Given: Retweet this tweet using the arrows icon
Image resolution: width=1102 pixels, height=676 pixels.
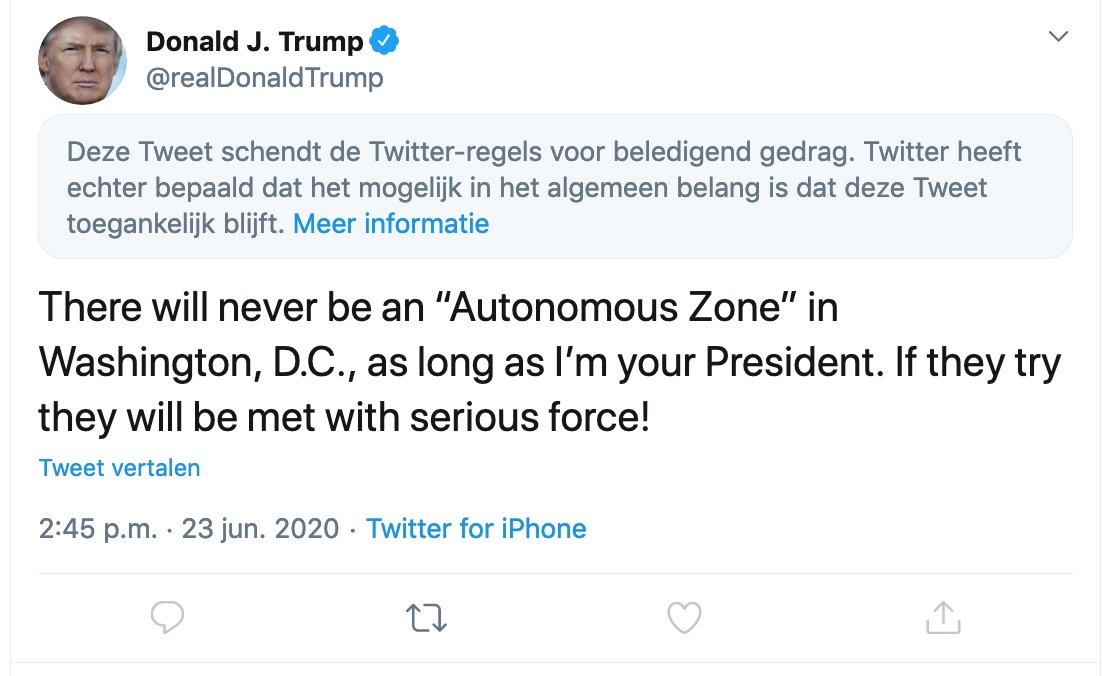Looking at the screenshot, I should (427, 618).
